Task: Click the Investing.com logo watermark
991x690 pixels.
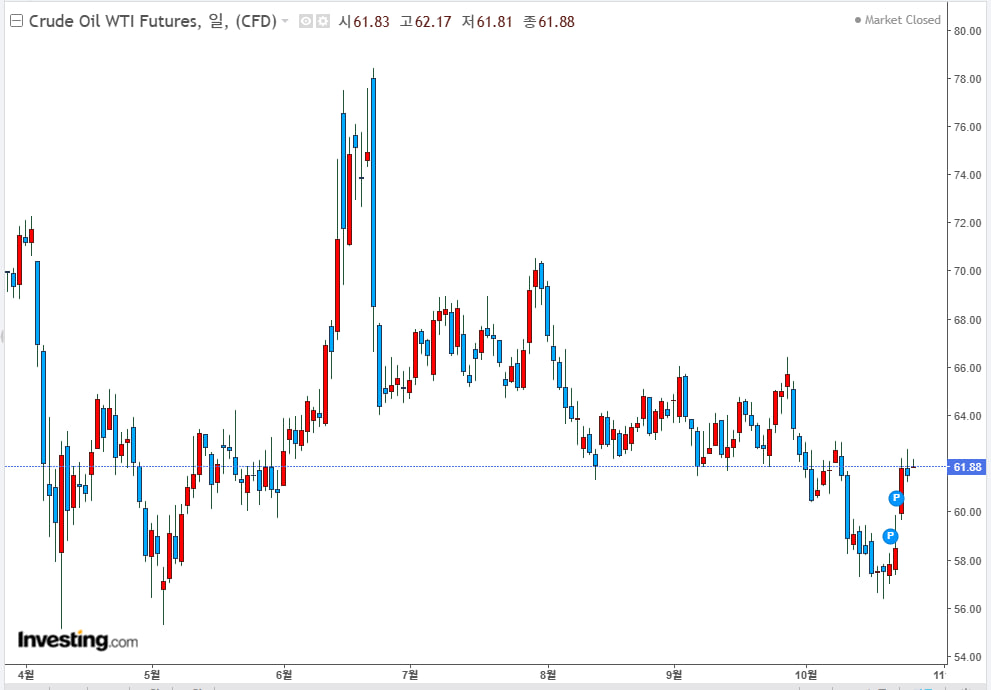Action: 77,640
